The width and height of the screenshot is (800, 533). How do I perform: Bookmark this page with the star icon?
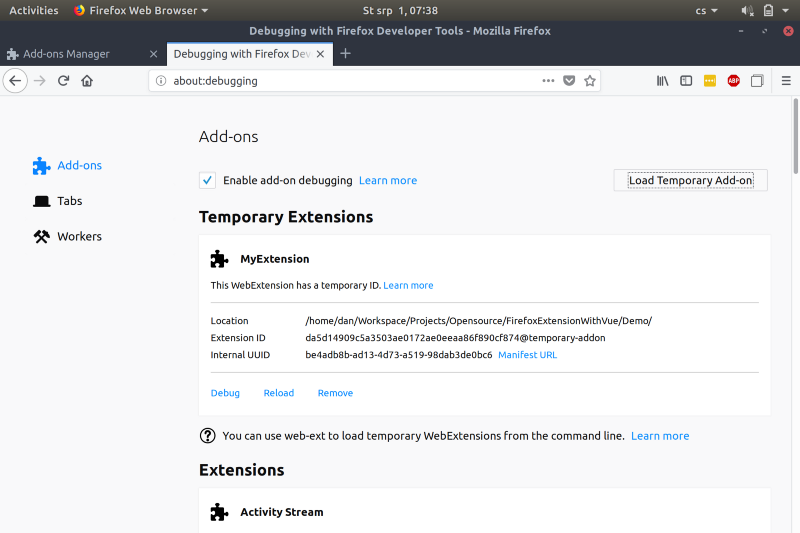pyautogui.click(x=590, y=81)
